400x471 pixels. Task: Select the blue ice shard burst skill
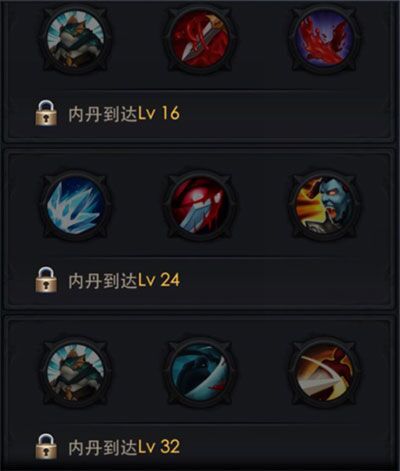76,205
